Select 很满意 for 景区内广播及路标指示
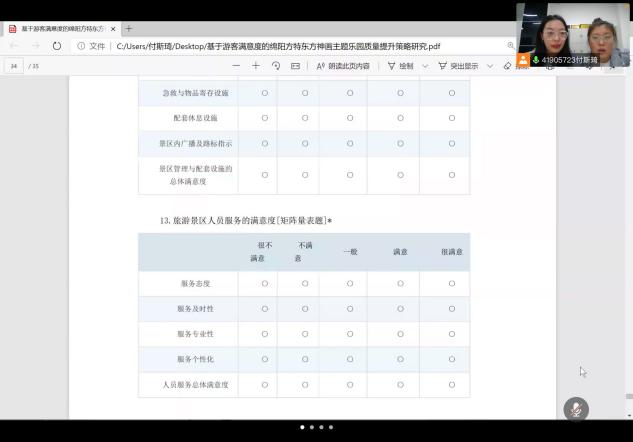Screen dimensions: 633x442 [x=452, y=143]
